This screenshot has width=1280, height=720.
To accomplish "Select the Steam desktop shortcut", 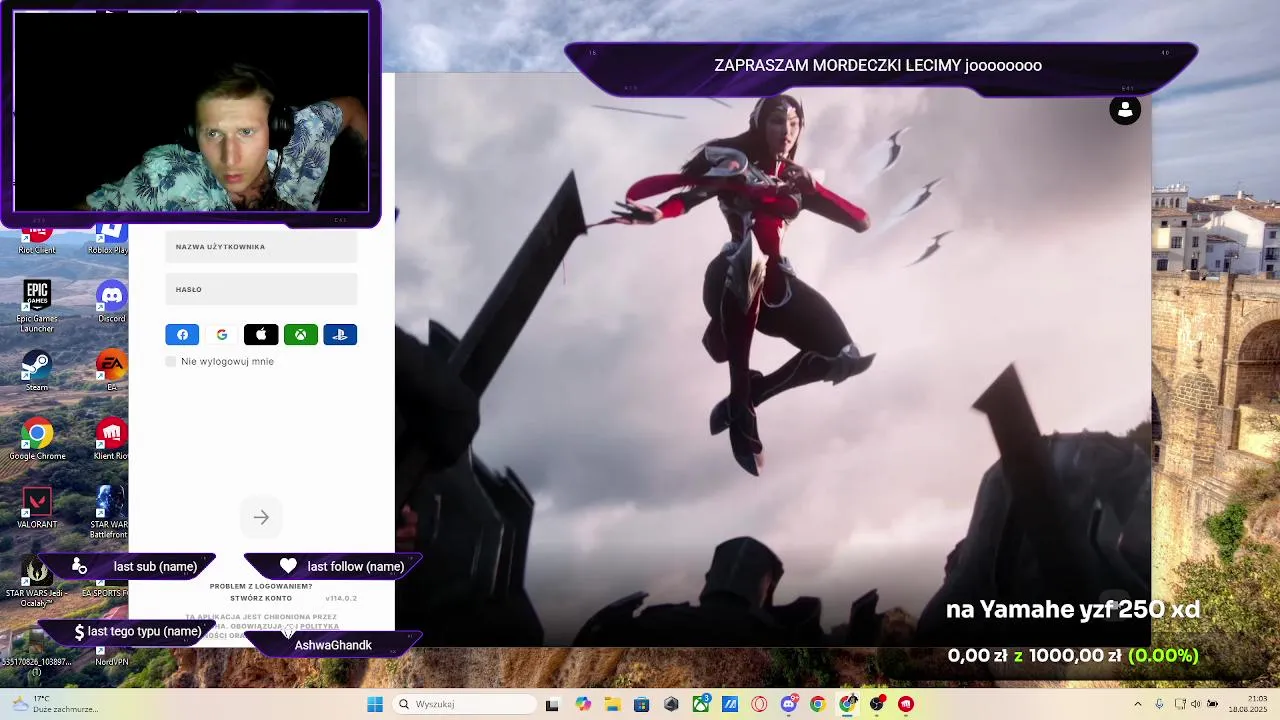I will coord(37,370).
